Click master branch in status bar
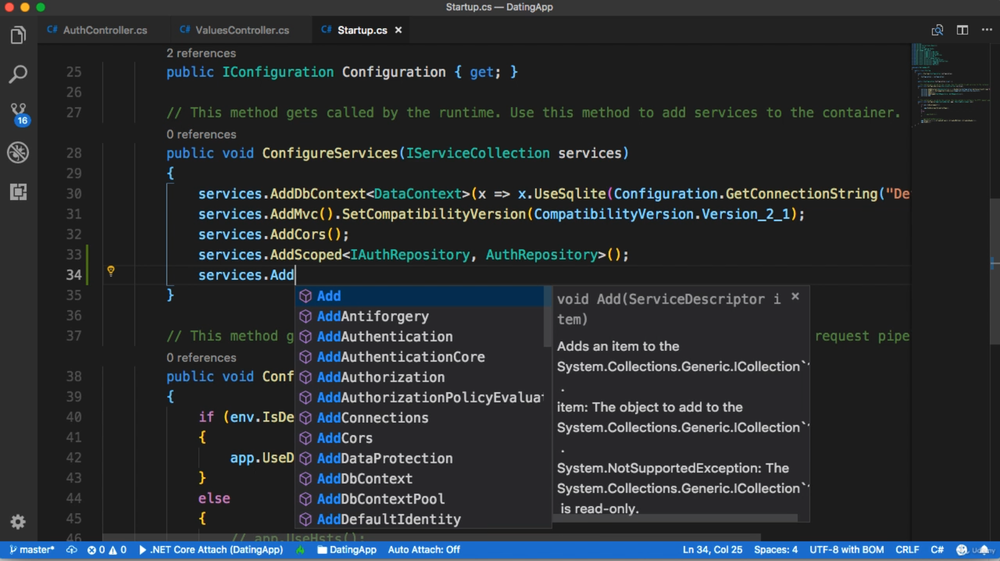 pyautogui.click(x=32, y=550)
